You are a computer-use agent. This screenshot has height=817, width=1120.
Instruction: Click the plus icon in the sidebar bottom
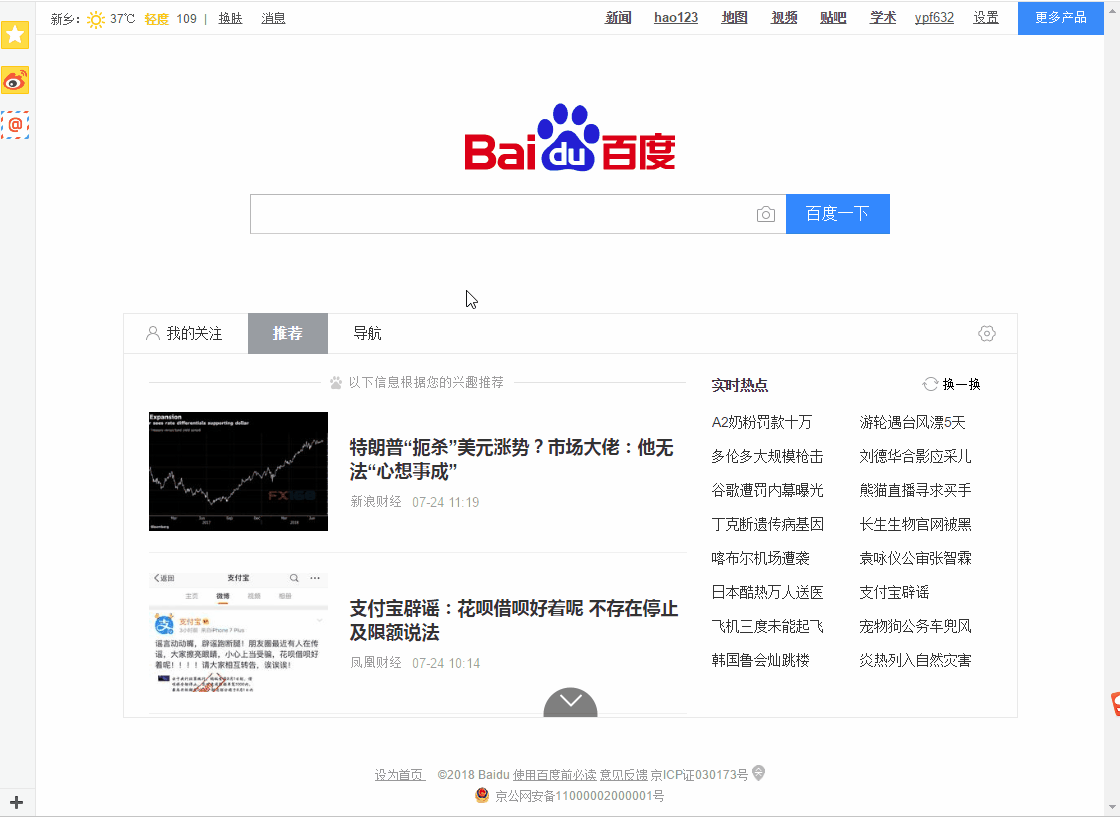16,803
